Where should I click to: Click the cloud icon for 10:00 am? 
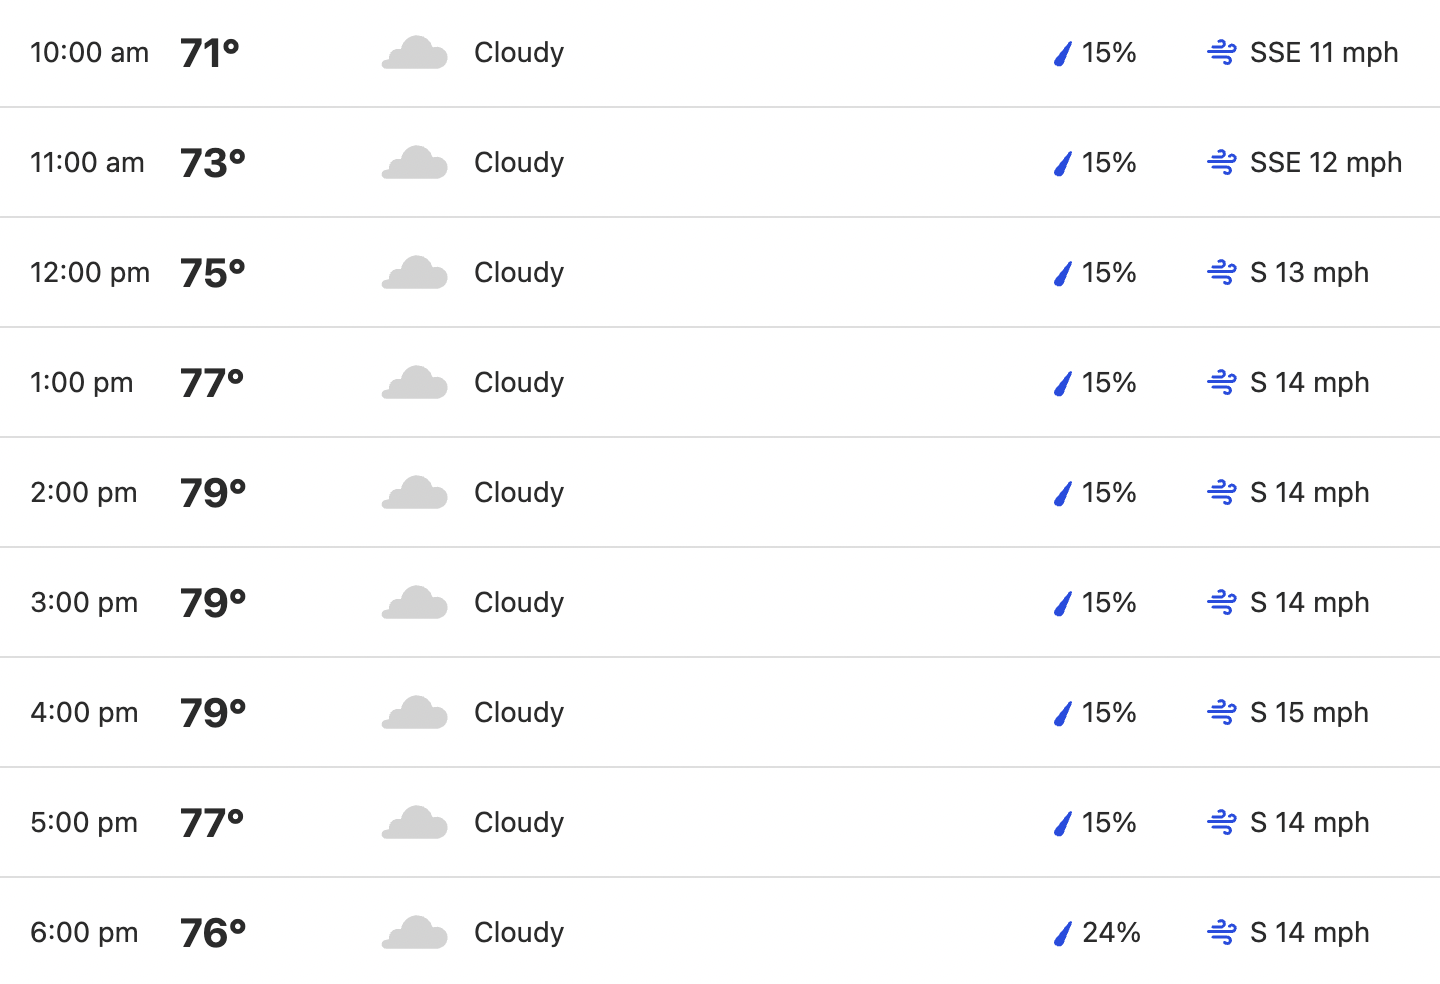point(415,52)
